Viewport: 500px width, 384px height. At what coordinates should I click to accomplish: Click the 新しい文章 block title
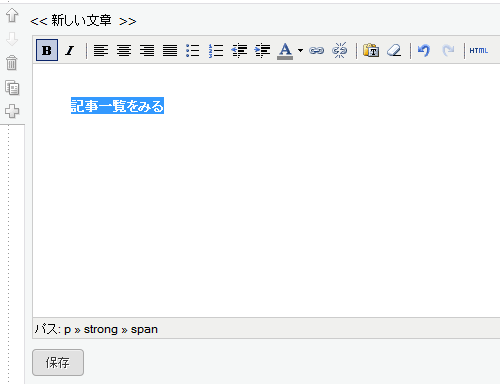(x=81, y=21)
